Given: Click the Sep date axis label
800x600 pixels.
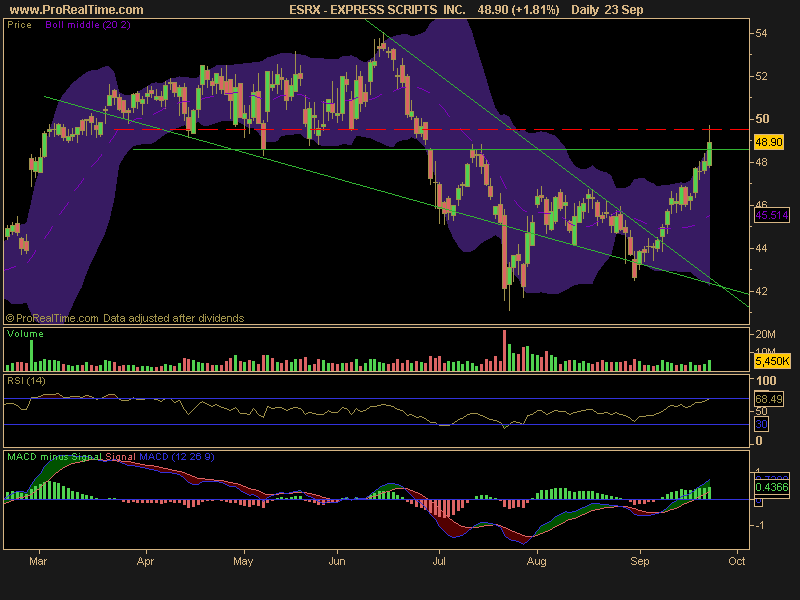Looking at the screenshot, I should click(x=640, y=562).
